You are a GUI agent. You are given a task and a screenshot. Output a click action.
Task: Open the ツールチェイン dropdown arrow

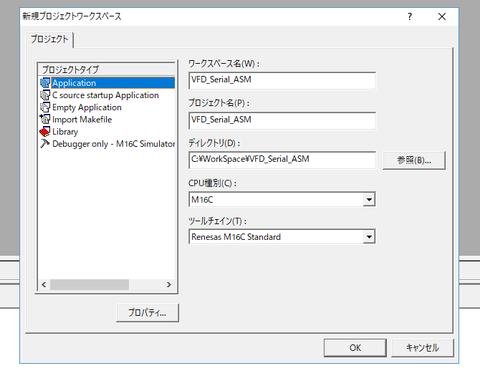point(369,237)
